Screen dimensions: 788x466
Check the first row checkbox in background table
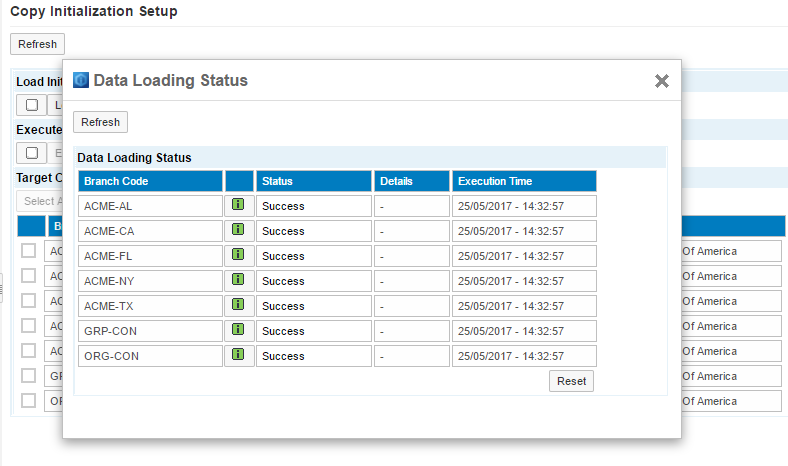pos(29,250)
